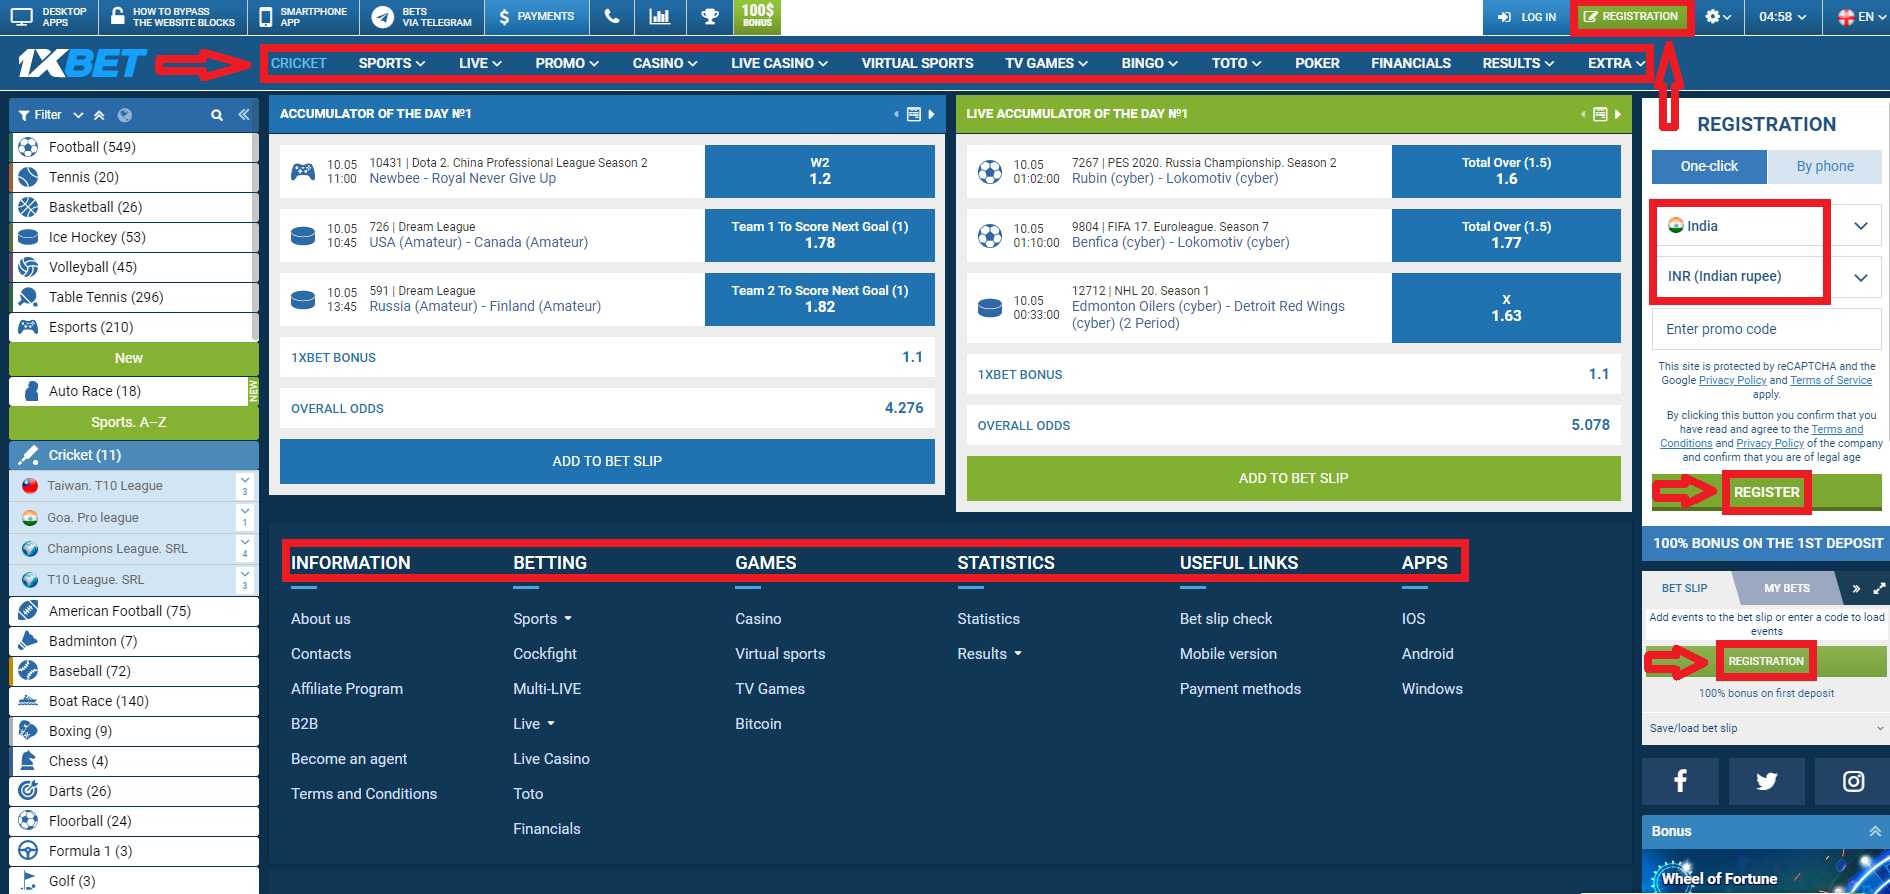The image size is (1890, 894).
Task: Select W2 1.2 odds for Newbee match
Action: point(820,171)
